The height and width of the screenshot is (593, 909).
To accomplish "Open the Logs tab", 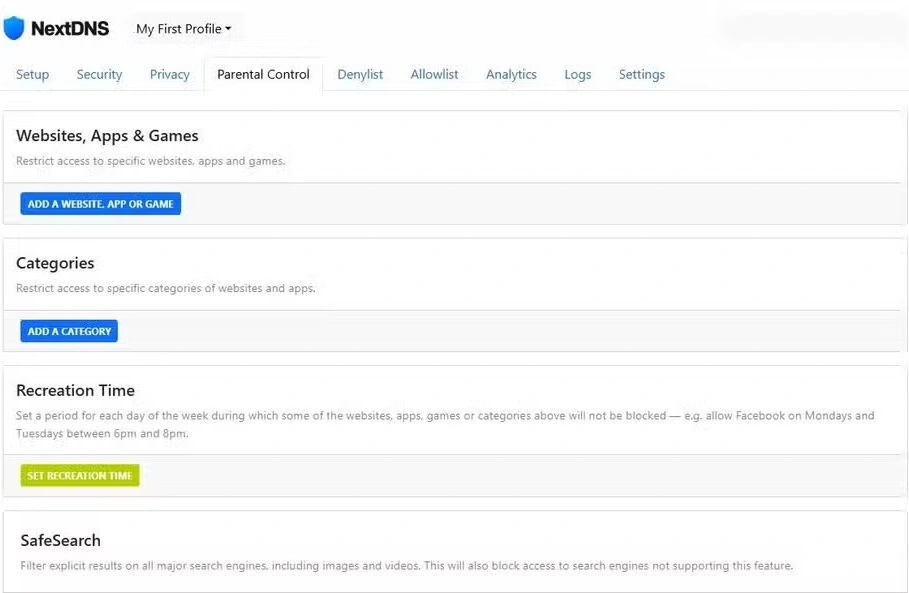I will 577,74.
